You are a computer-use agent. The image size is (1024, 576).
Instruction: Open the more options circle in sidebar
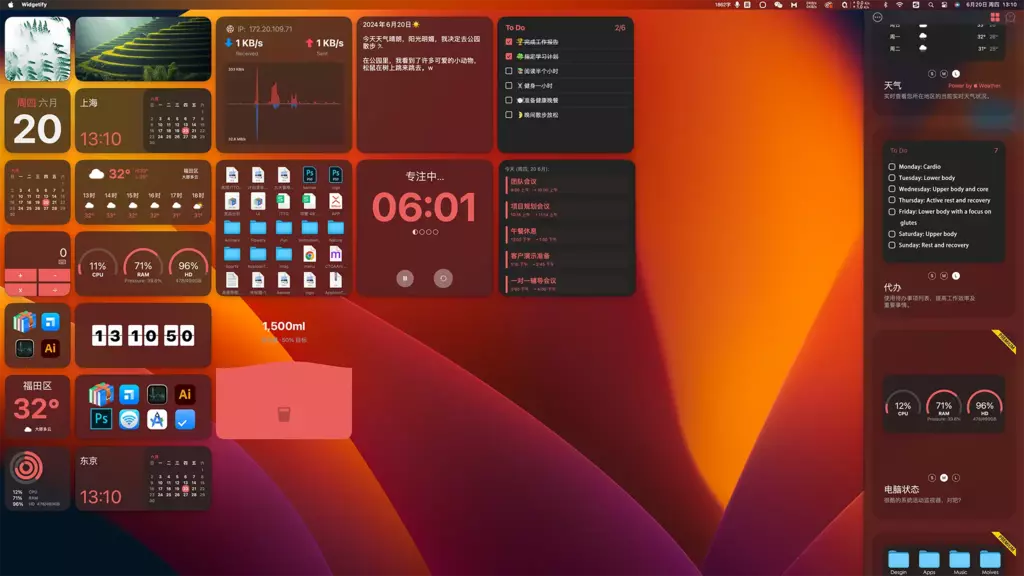877,17
